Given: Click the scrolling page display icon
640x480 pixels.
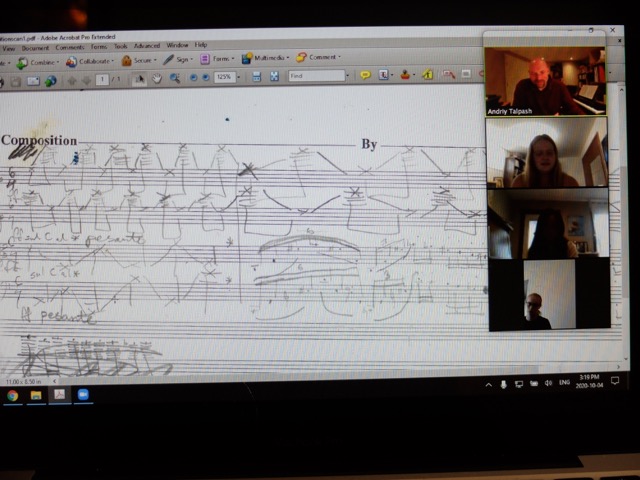Looking at the screenshot, I should pos(256,76).
